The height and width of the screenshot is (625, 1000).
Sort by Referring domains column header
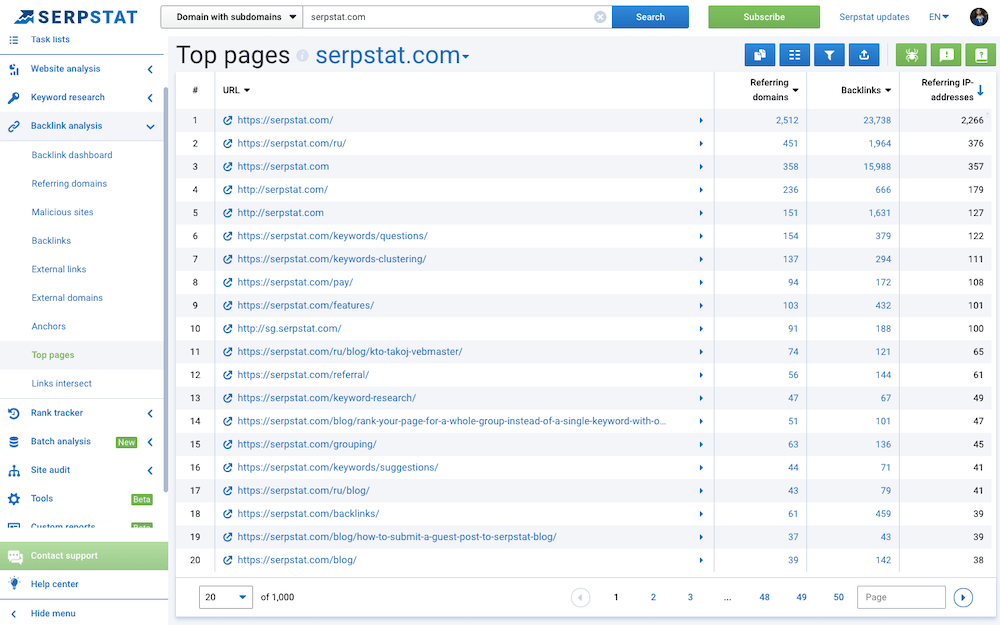click(x=774, y=90)
